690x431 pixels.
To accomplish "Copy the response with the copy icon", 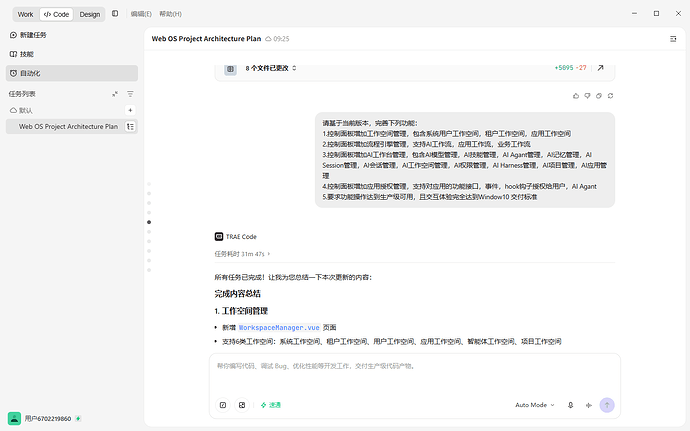I will 598,96.
